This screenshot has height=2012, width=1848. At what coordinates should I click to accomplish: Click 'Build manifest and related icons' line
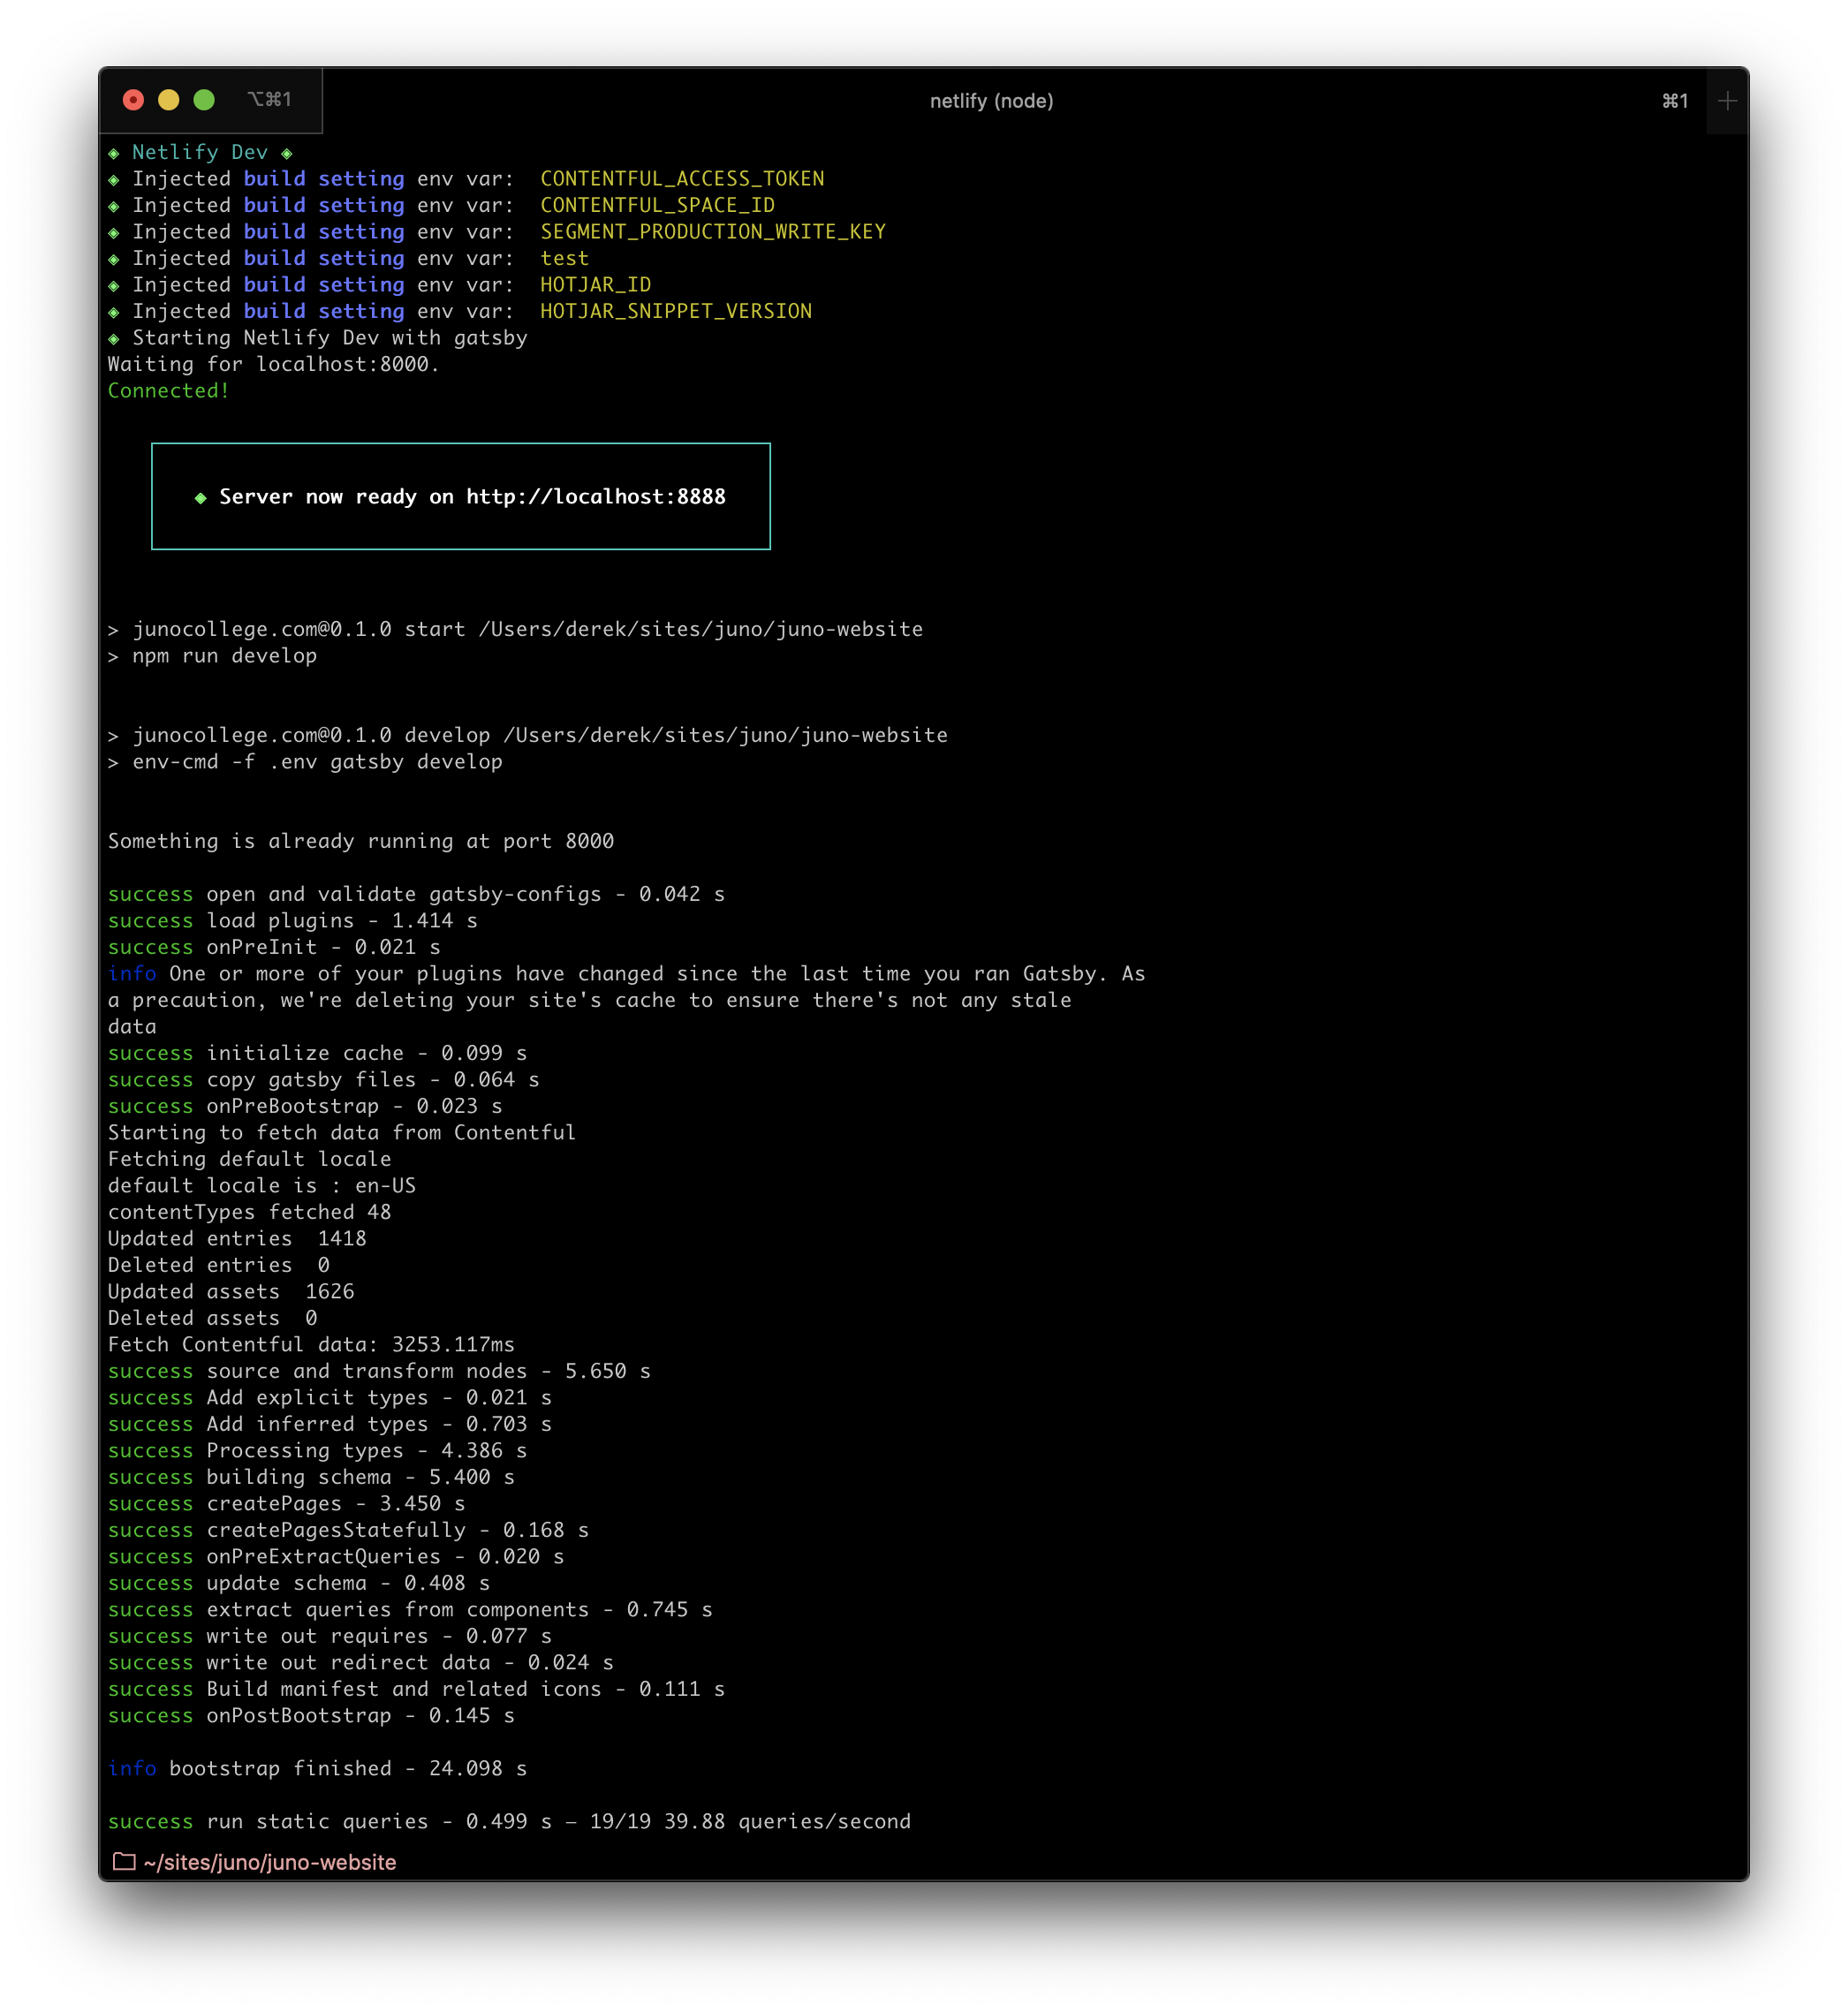(x=417, y=1689)
